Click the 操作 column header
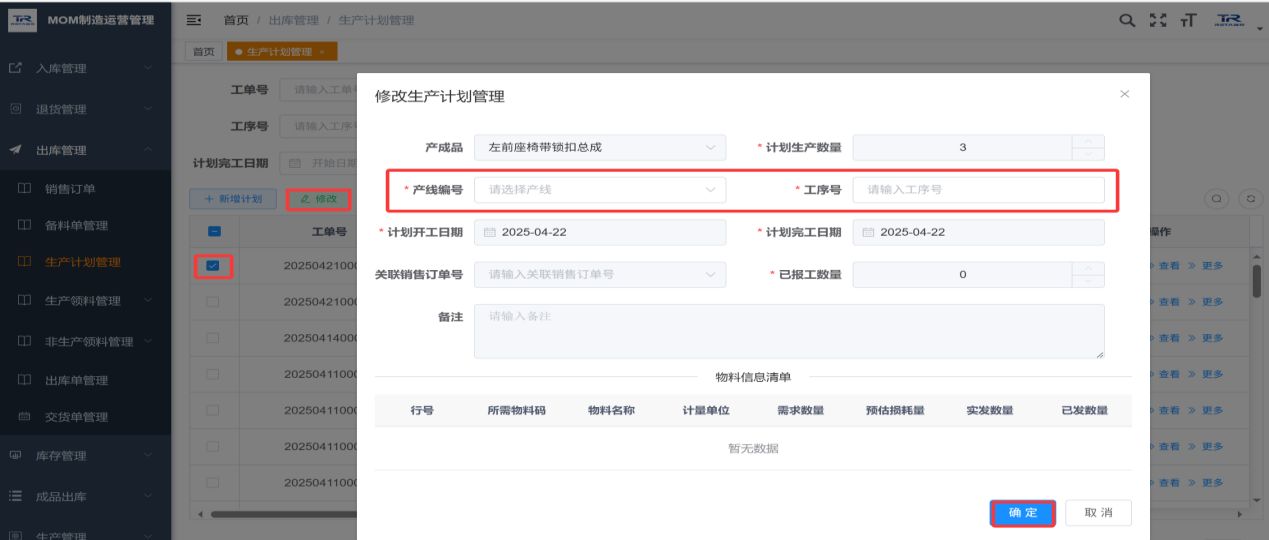 click(x=1159, y=232)
